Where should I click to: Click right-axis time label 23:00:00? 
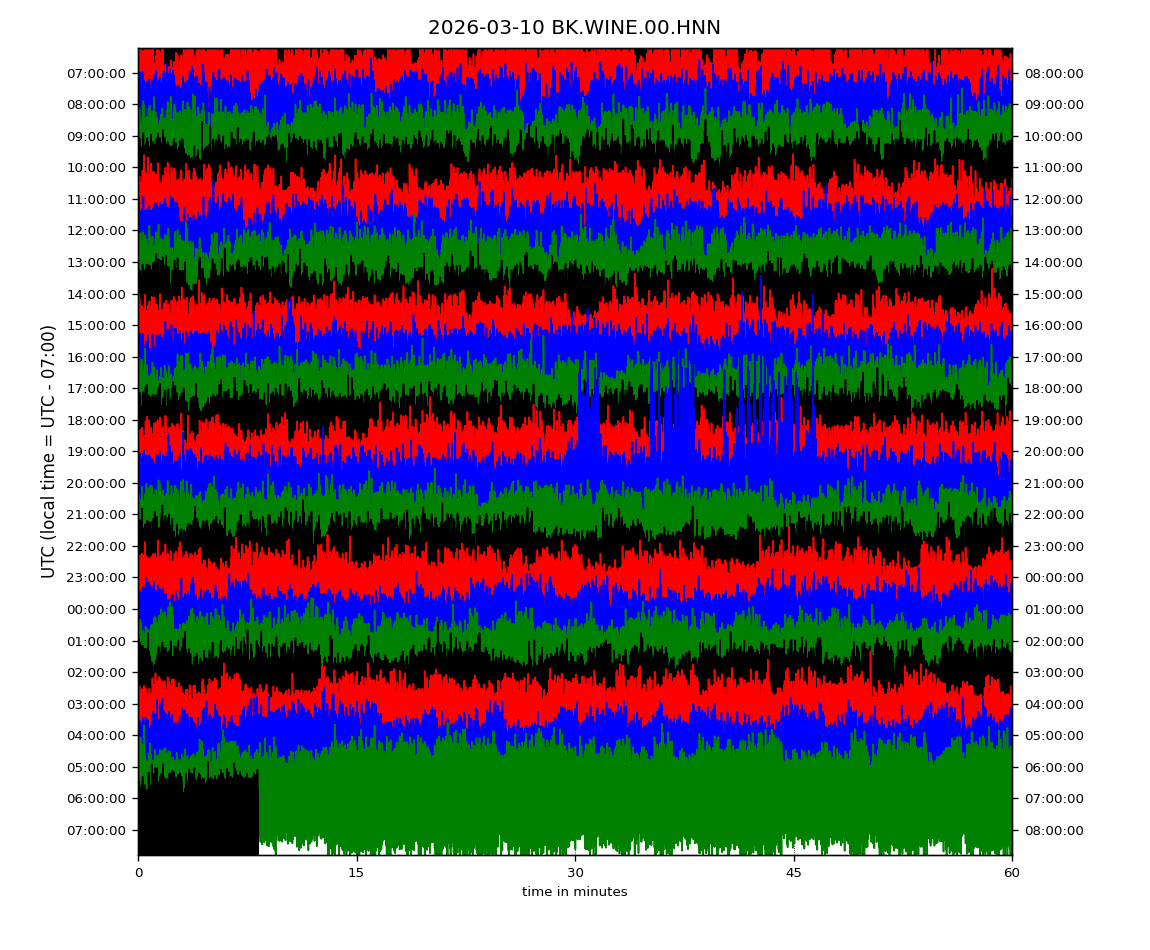(1051, 546)
